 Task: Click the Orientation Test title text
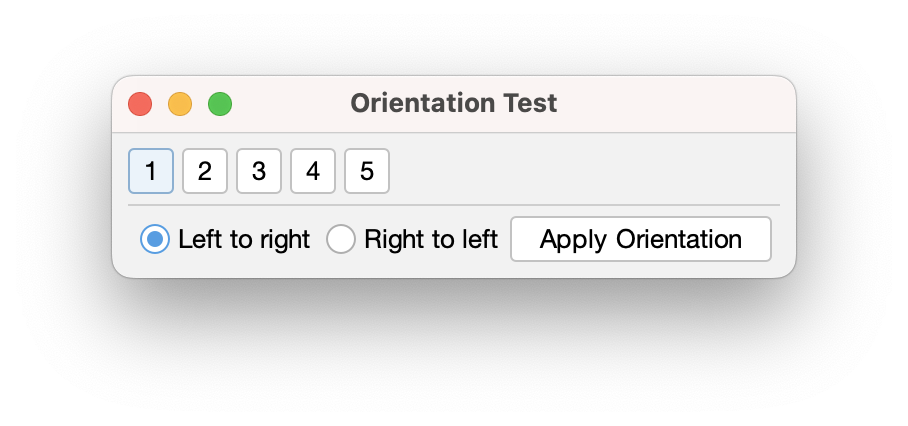[453, 103]
